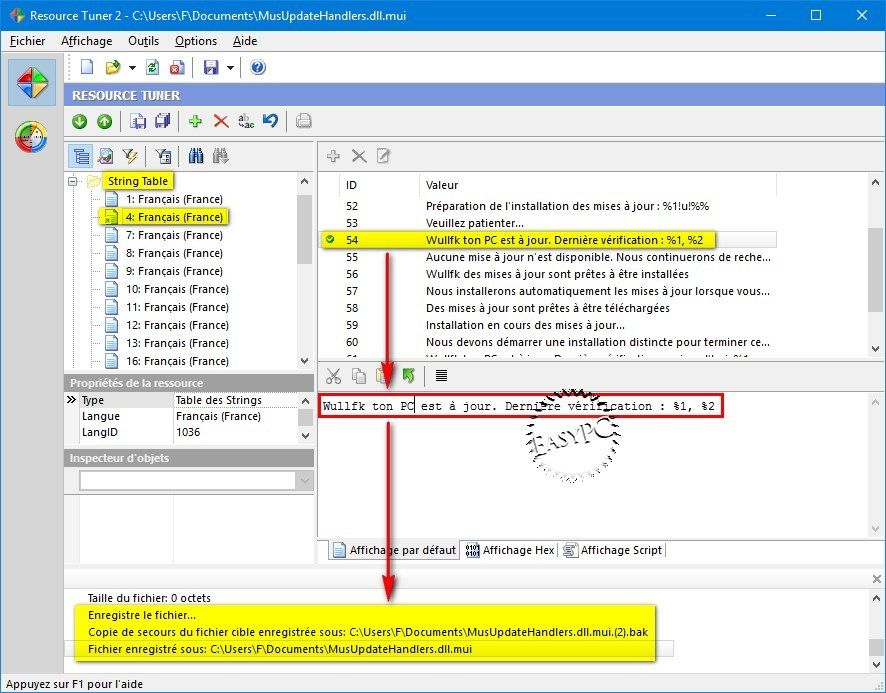The width and height of the screenshot is (886, 693).
Task: Switch to the Affichage par défaut tab
Action: (x=394, y=550)
